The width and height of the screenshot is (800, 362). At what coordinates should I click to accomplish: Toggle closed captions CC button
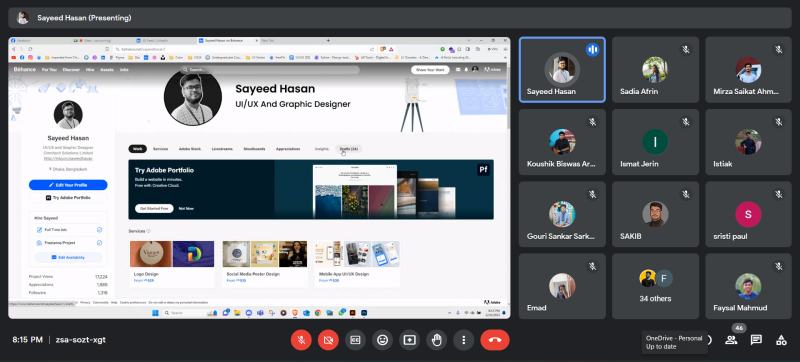tap(355, 340)
